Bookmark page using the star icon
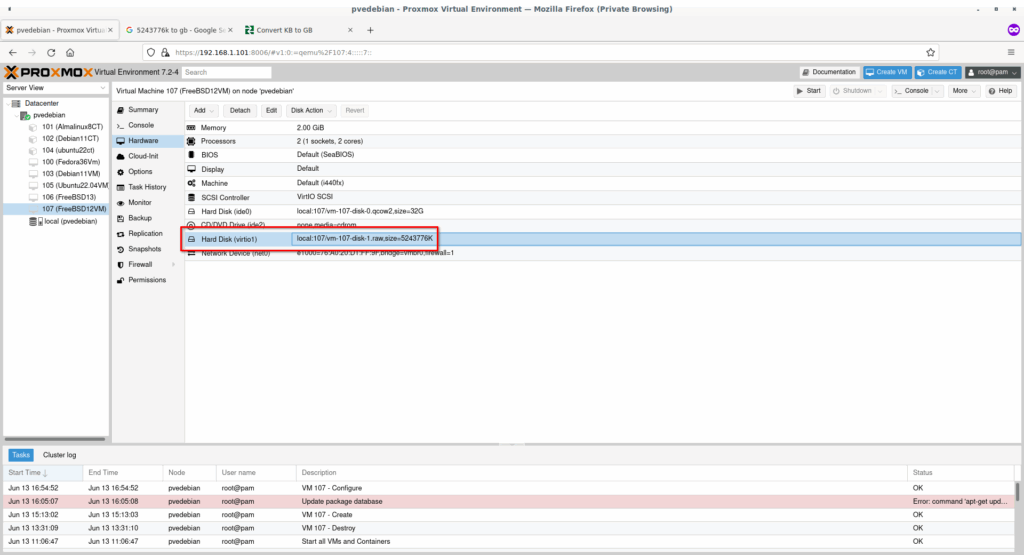This screenshot has width=1024, height=555. [x=931, y=52]
